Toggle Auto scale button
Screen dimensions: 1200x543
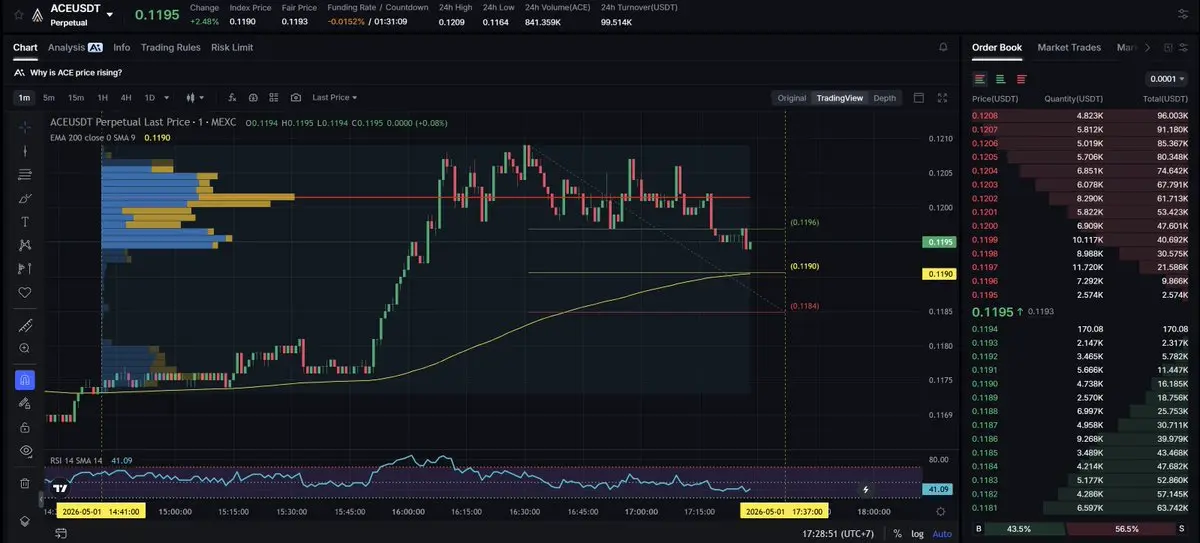point(943,534)
